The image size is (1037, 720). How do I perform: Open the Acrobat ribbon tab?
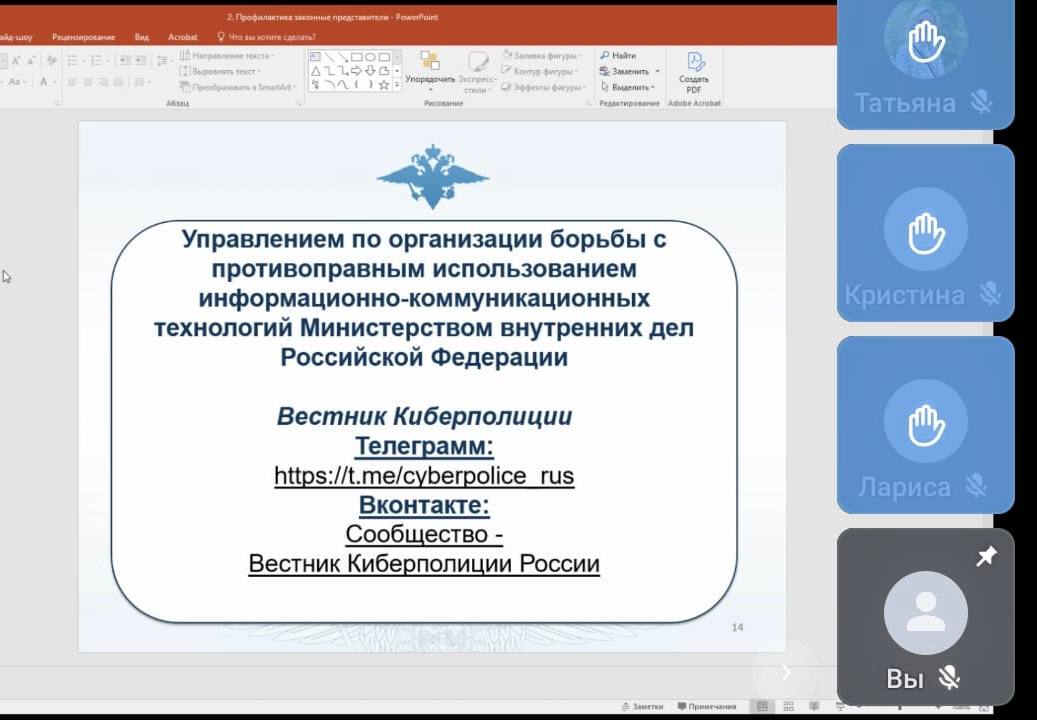point(183,37)
